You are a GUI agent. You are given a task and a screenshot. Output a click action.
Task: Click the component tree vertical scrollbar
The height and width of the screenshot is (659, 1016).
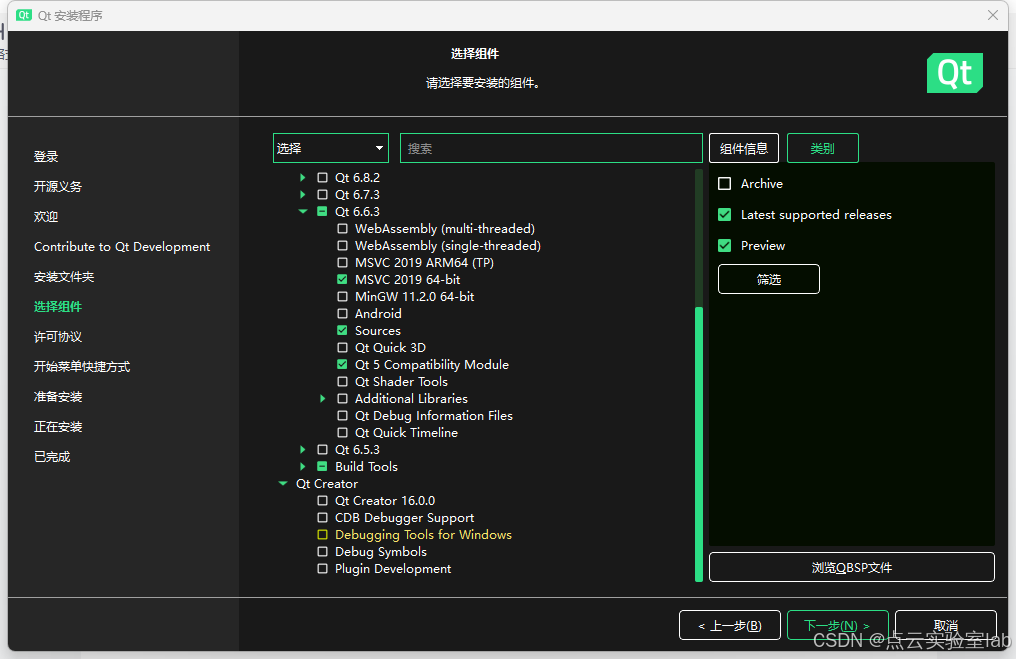(x=699, y=443)
